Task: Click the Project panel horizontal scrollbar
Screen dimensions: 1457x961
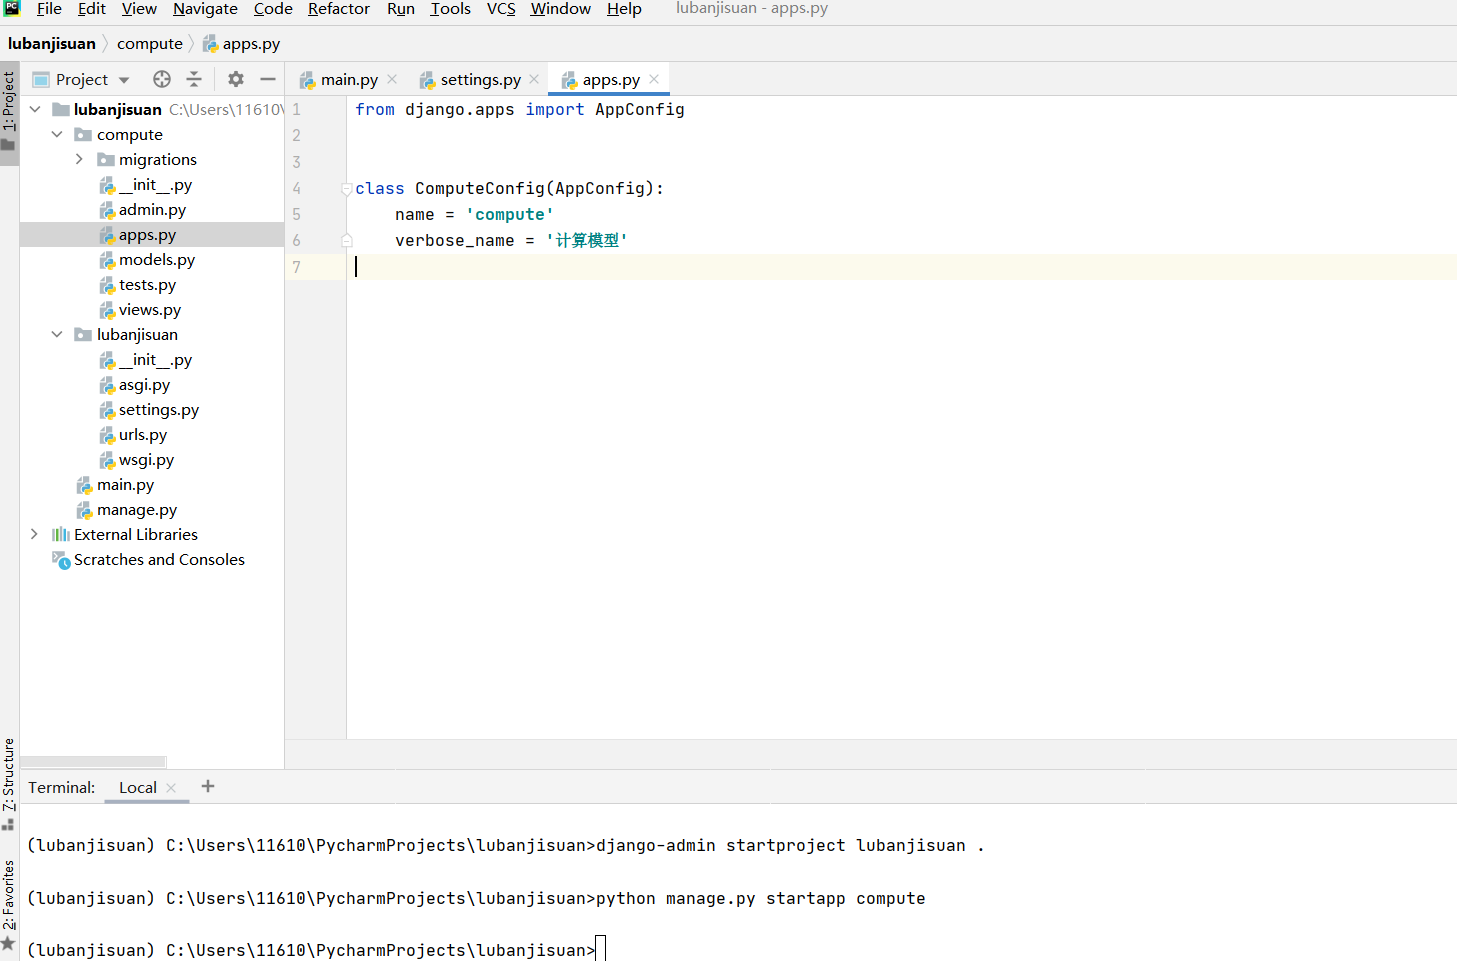Action: pos(93,762)
